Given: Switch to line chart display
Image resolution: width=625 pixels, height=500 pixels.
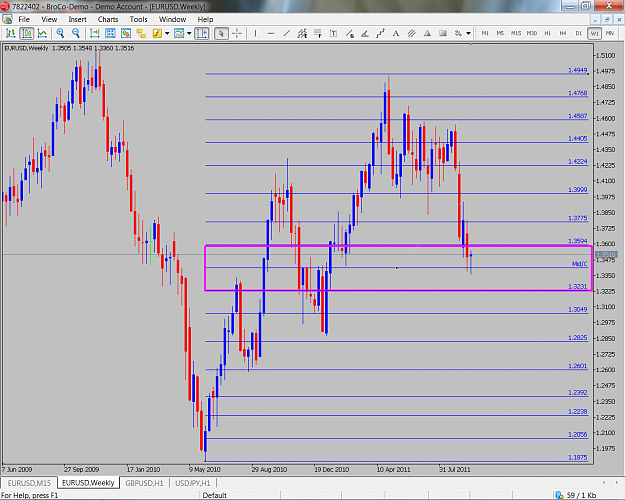Looking at the screenshot, I should point(42,33).
